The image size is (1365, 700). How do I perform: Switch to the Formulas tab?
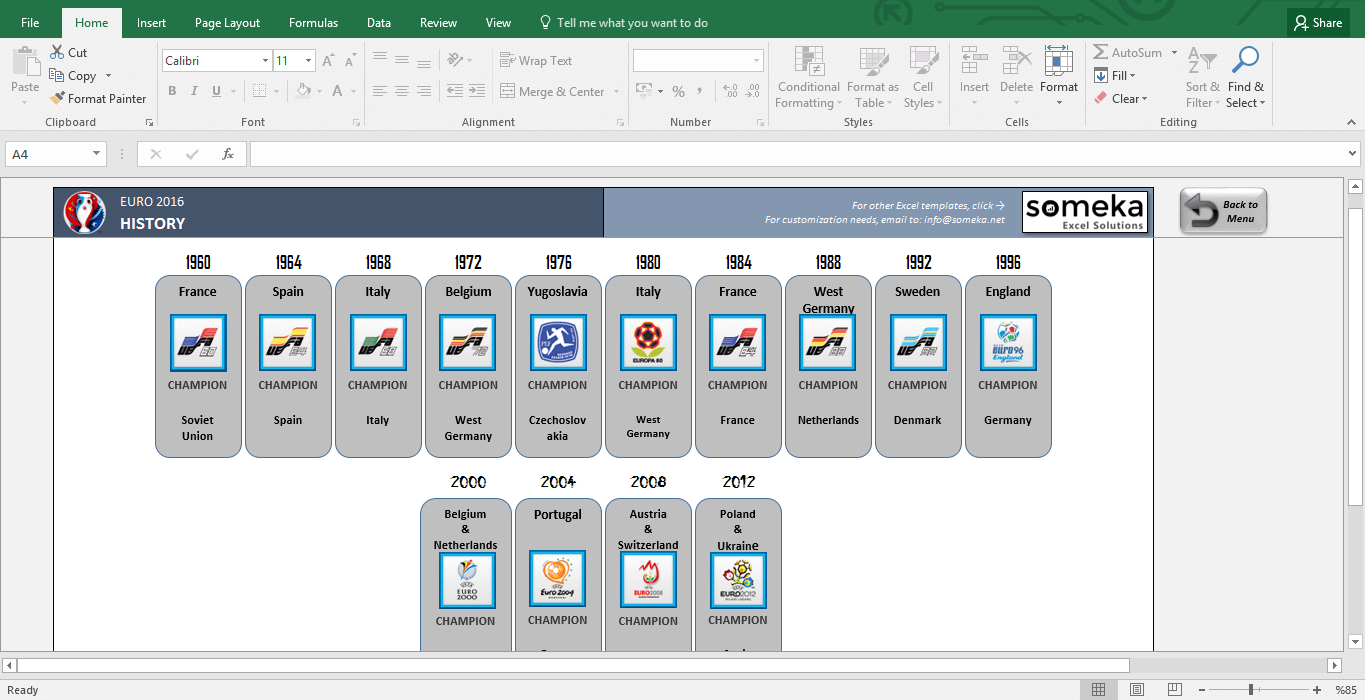313,23
